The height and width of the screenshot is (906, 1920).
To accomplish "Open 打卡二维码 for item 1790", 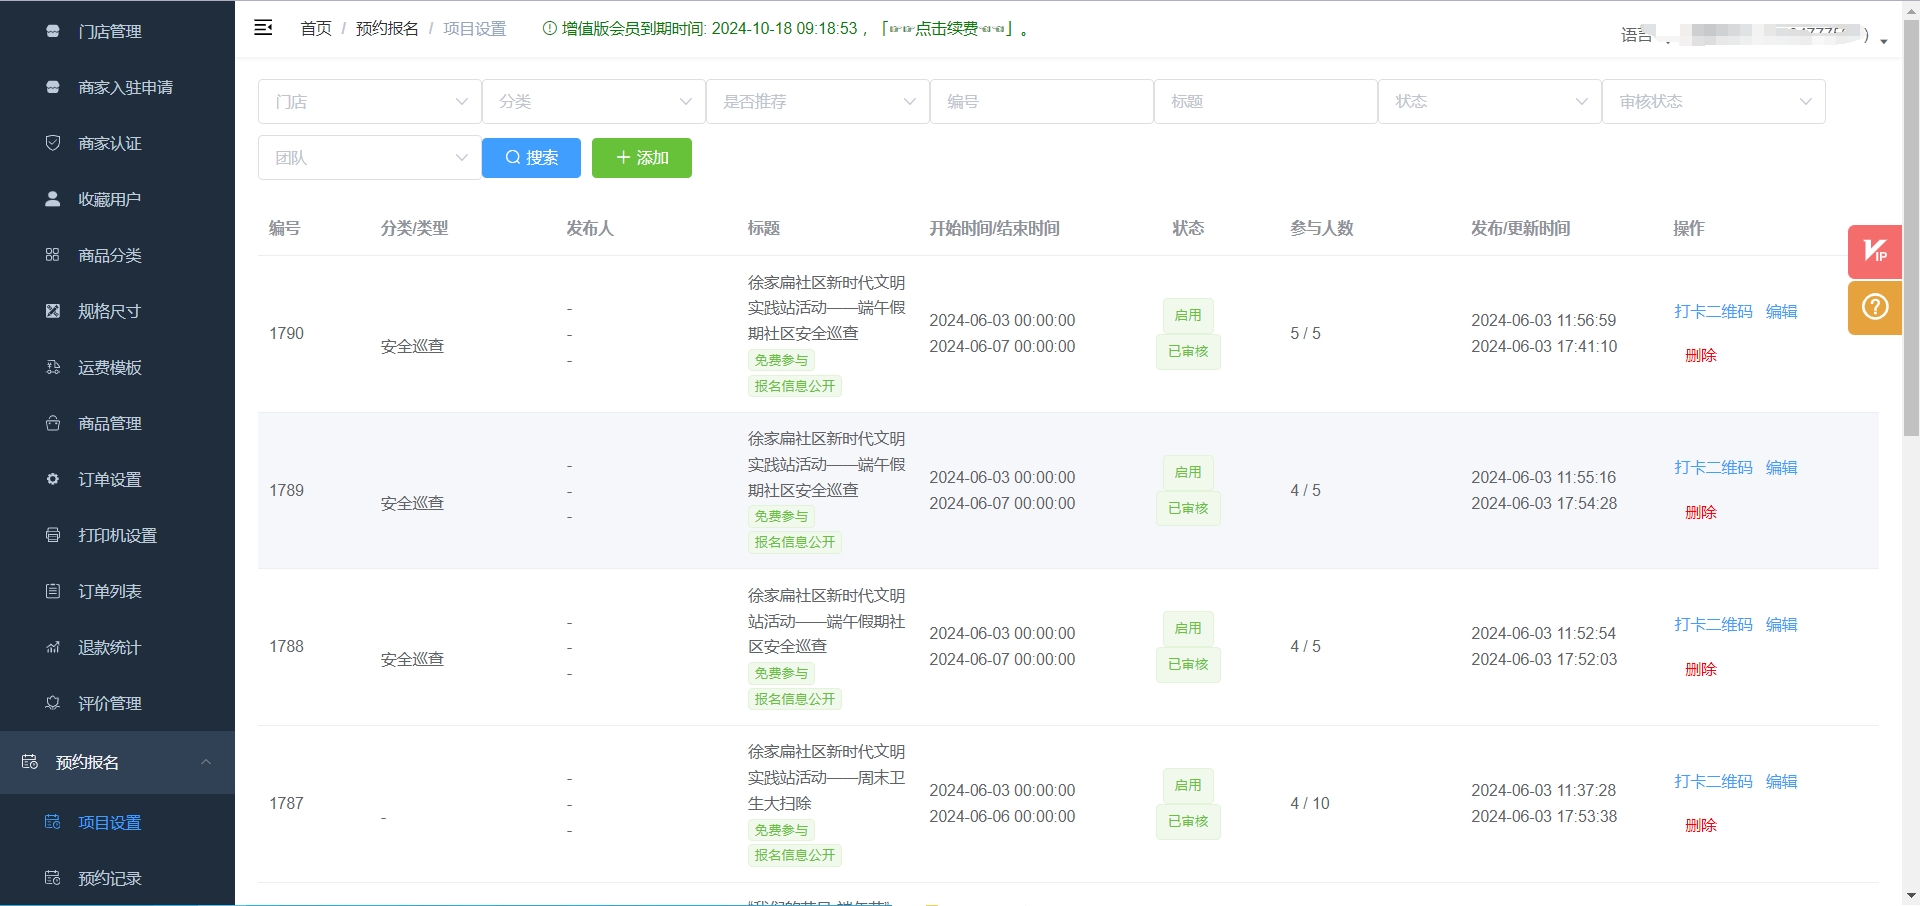I will (x=1713, y=311).
